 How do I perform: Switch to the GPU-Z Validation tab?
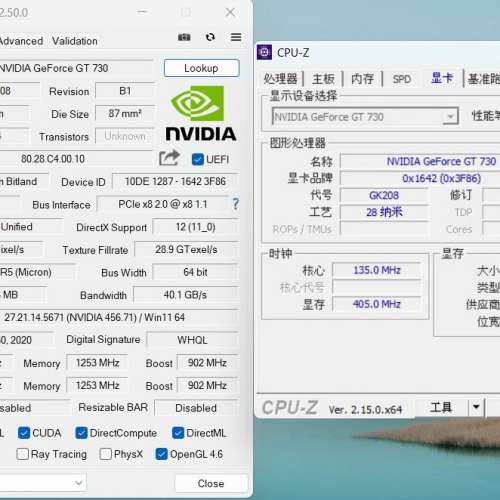(75, 41)
